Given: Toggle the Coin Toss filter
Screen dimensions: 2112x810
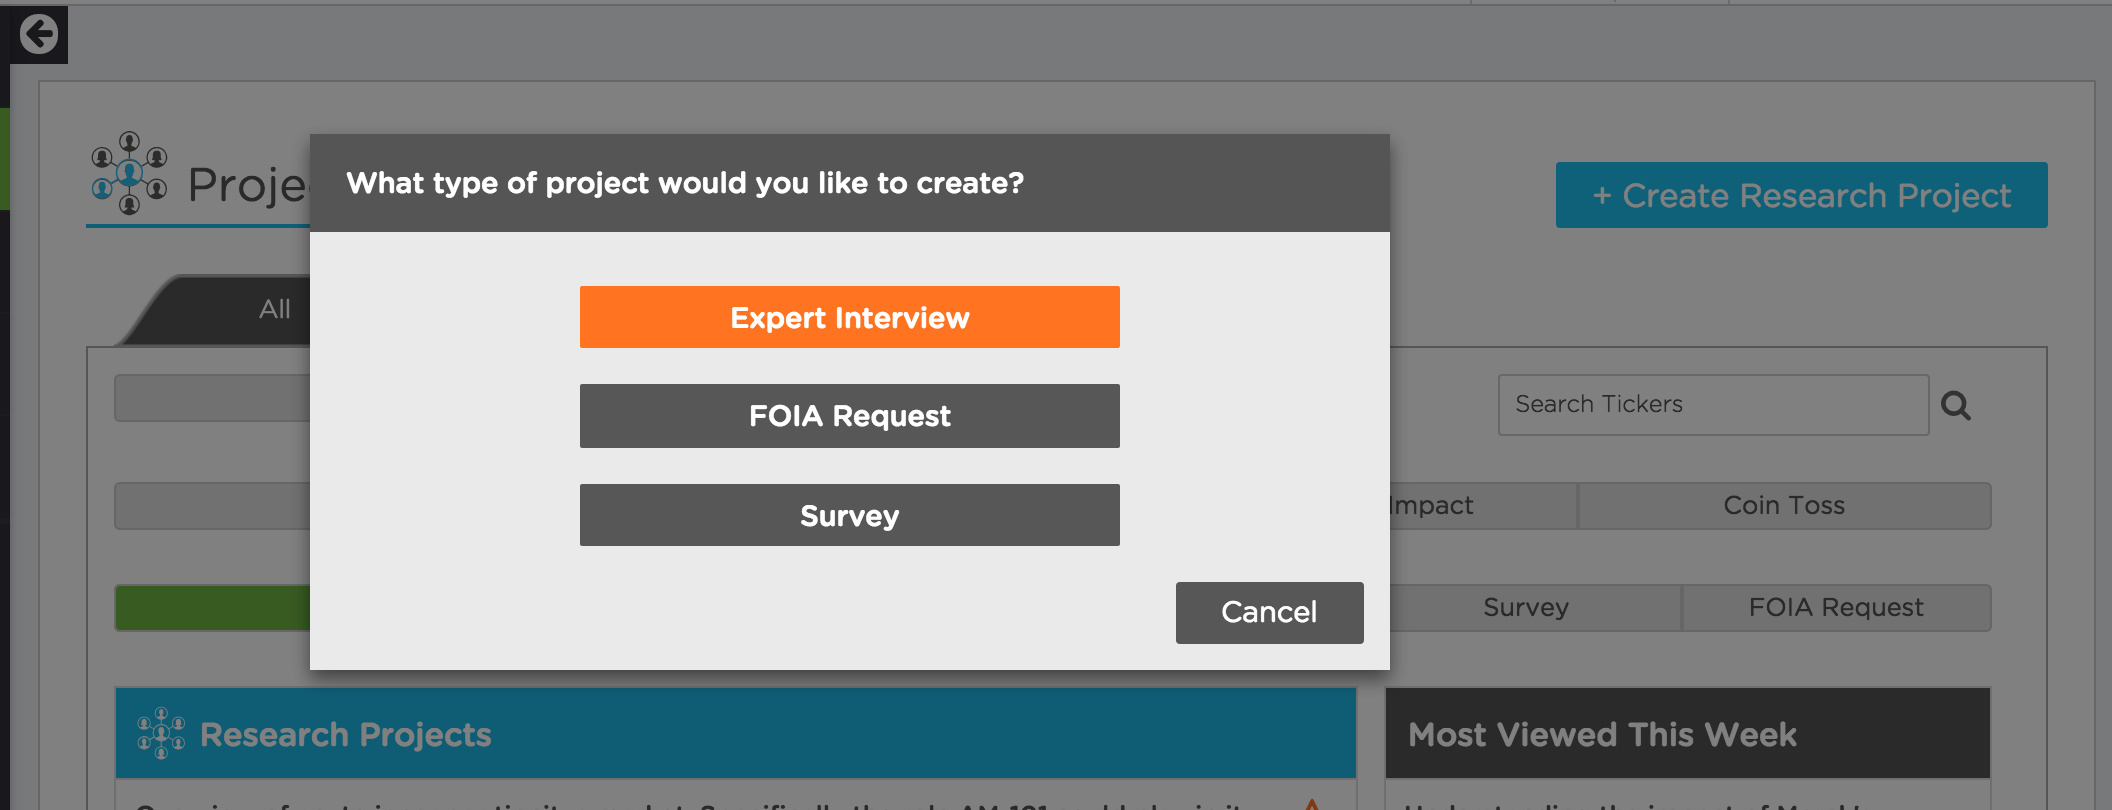Looking at the screenshot, I should click(x=1784, y=506).
